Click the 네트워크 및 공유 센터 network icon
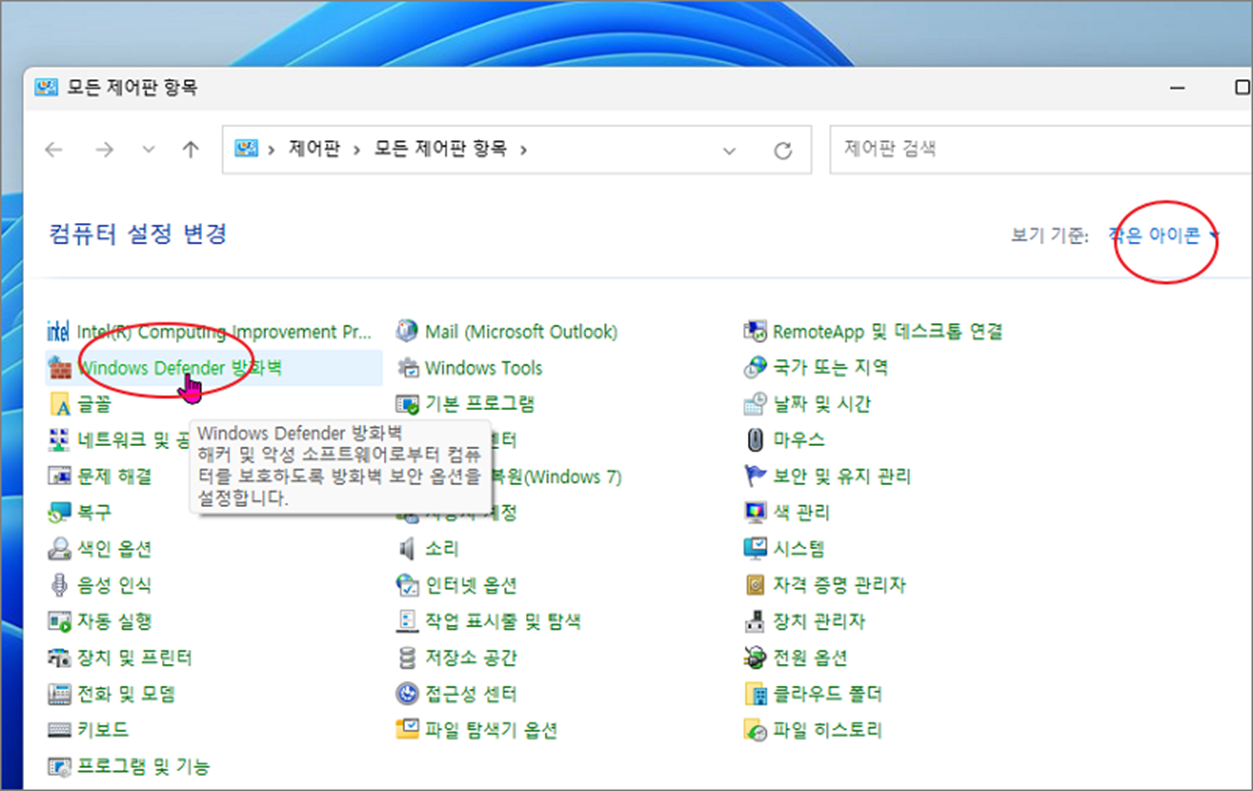The width and height of the screenshot is (1253, 791). (59, 440)
